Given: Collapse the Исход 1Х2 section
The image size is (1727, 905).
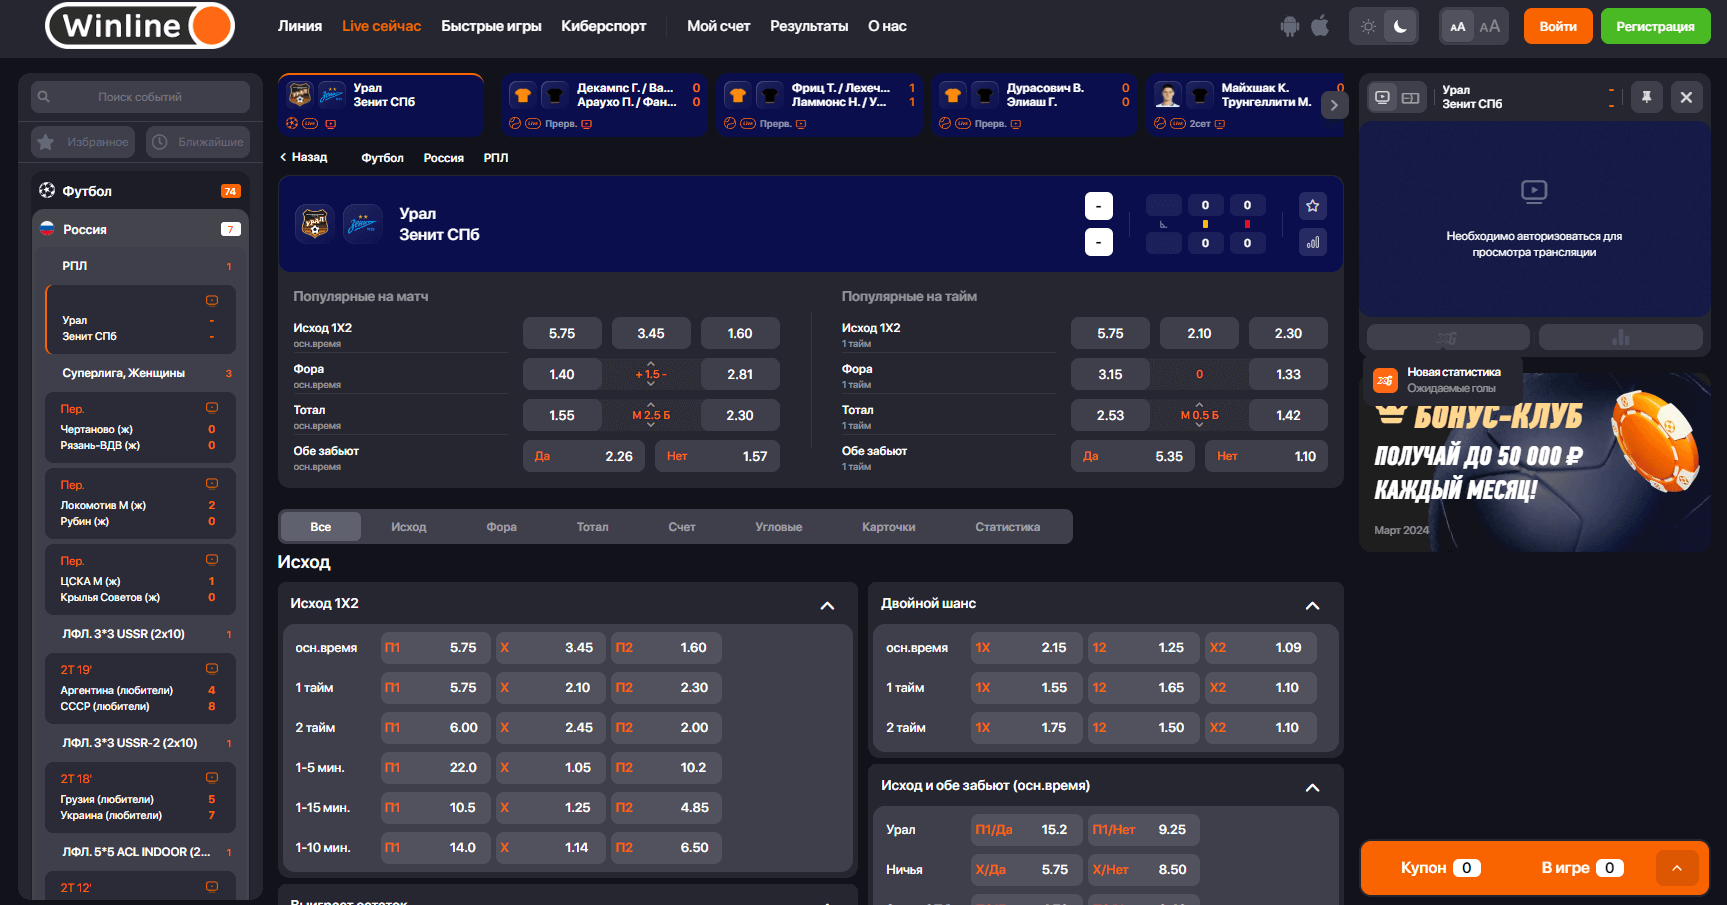Looking at the screenshot, I should point(827,605).
